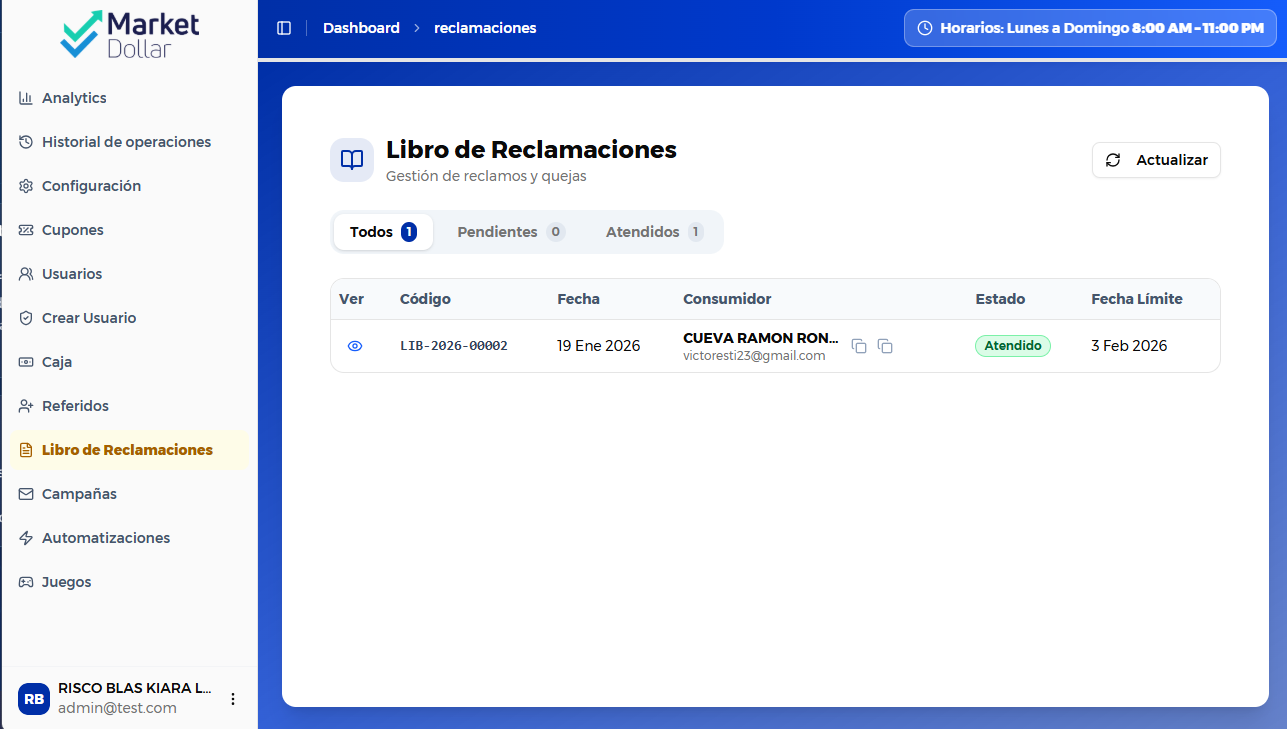Screen dimensions: 1287x729
Task: Click email victoresti23@gmail.com
Action: pos(754,355)
